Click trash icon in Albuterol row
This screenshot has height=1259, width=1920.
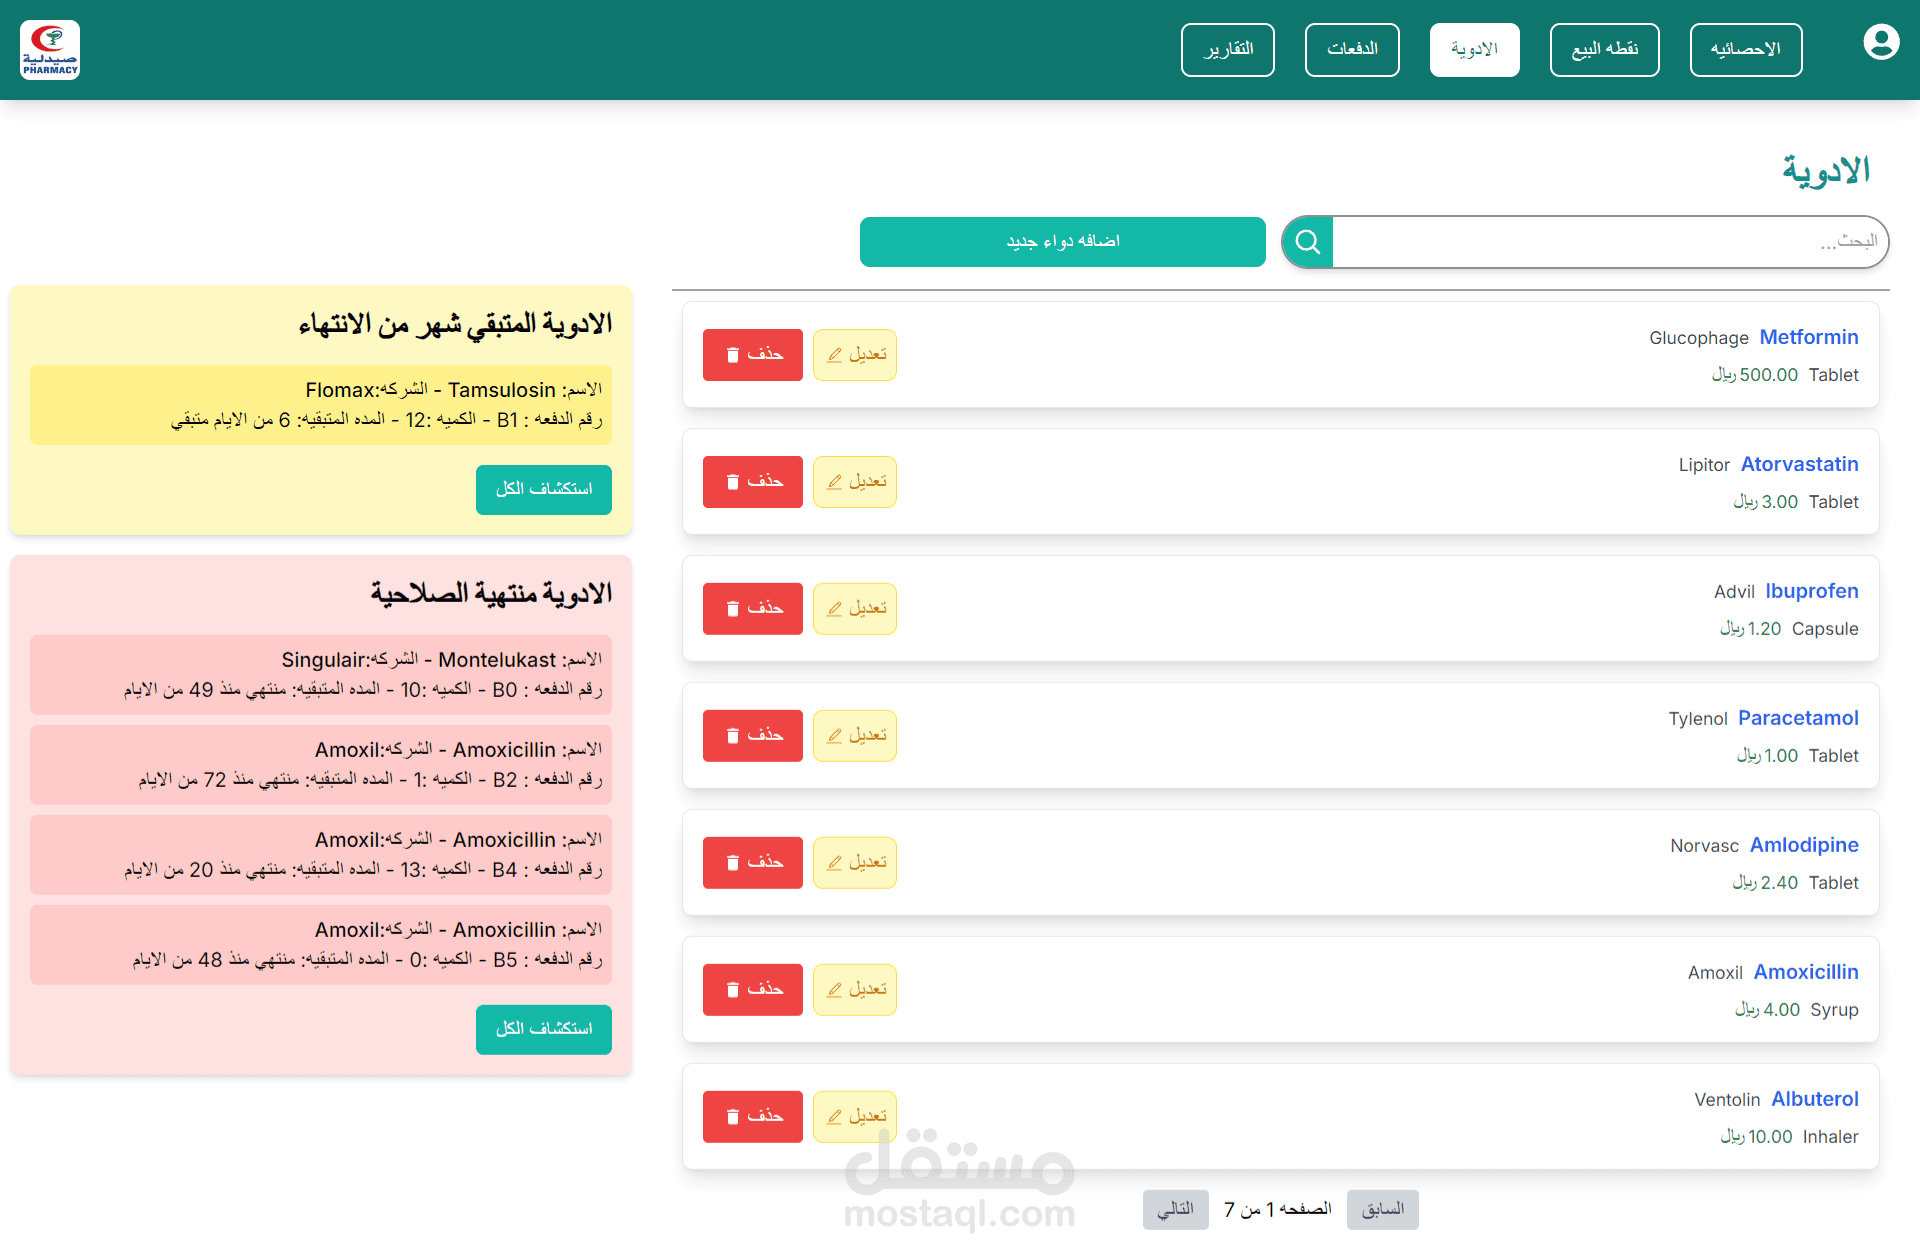pyautogui.click(x=733, y=1117)
